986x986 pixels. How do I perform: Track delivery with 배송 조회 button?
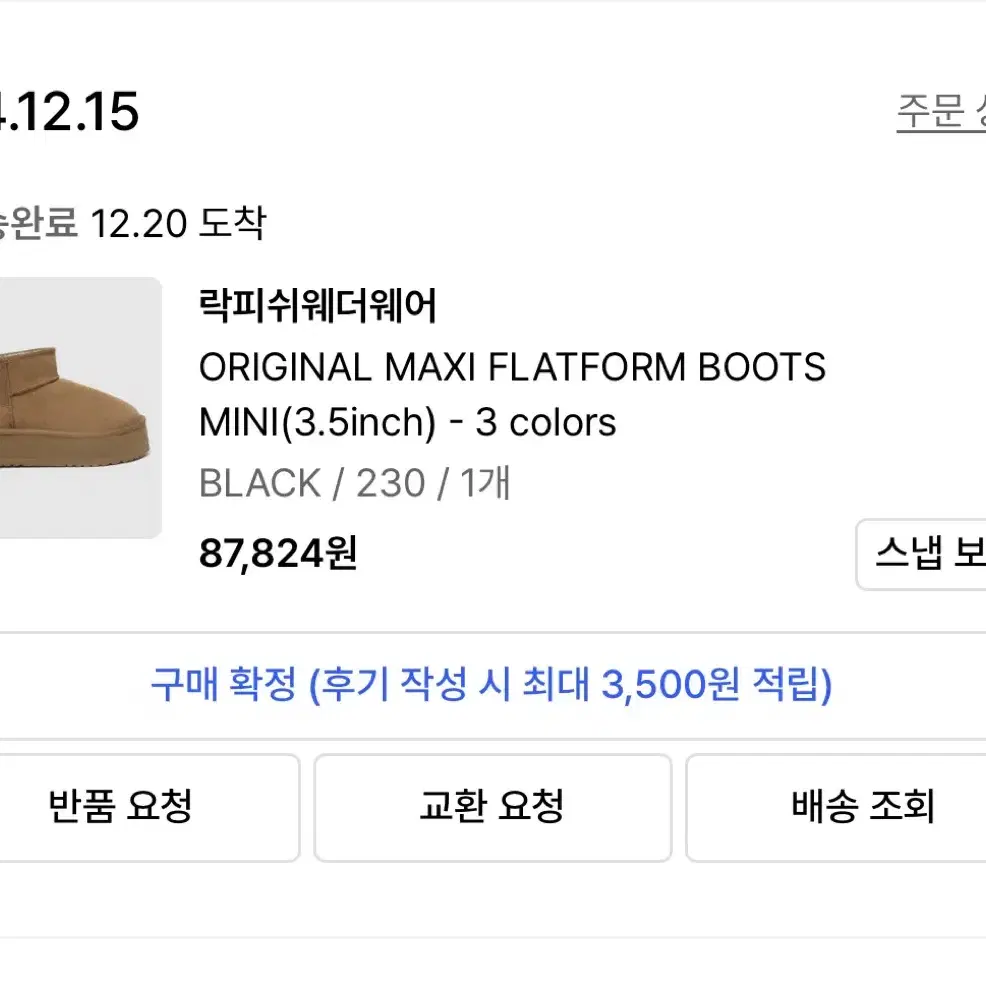click(836, 807)
